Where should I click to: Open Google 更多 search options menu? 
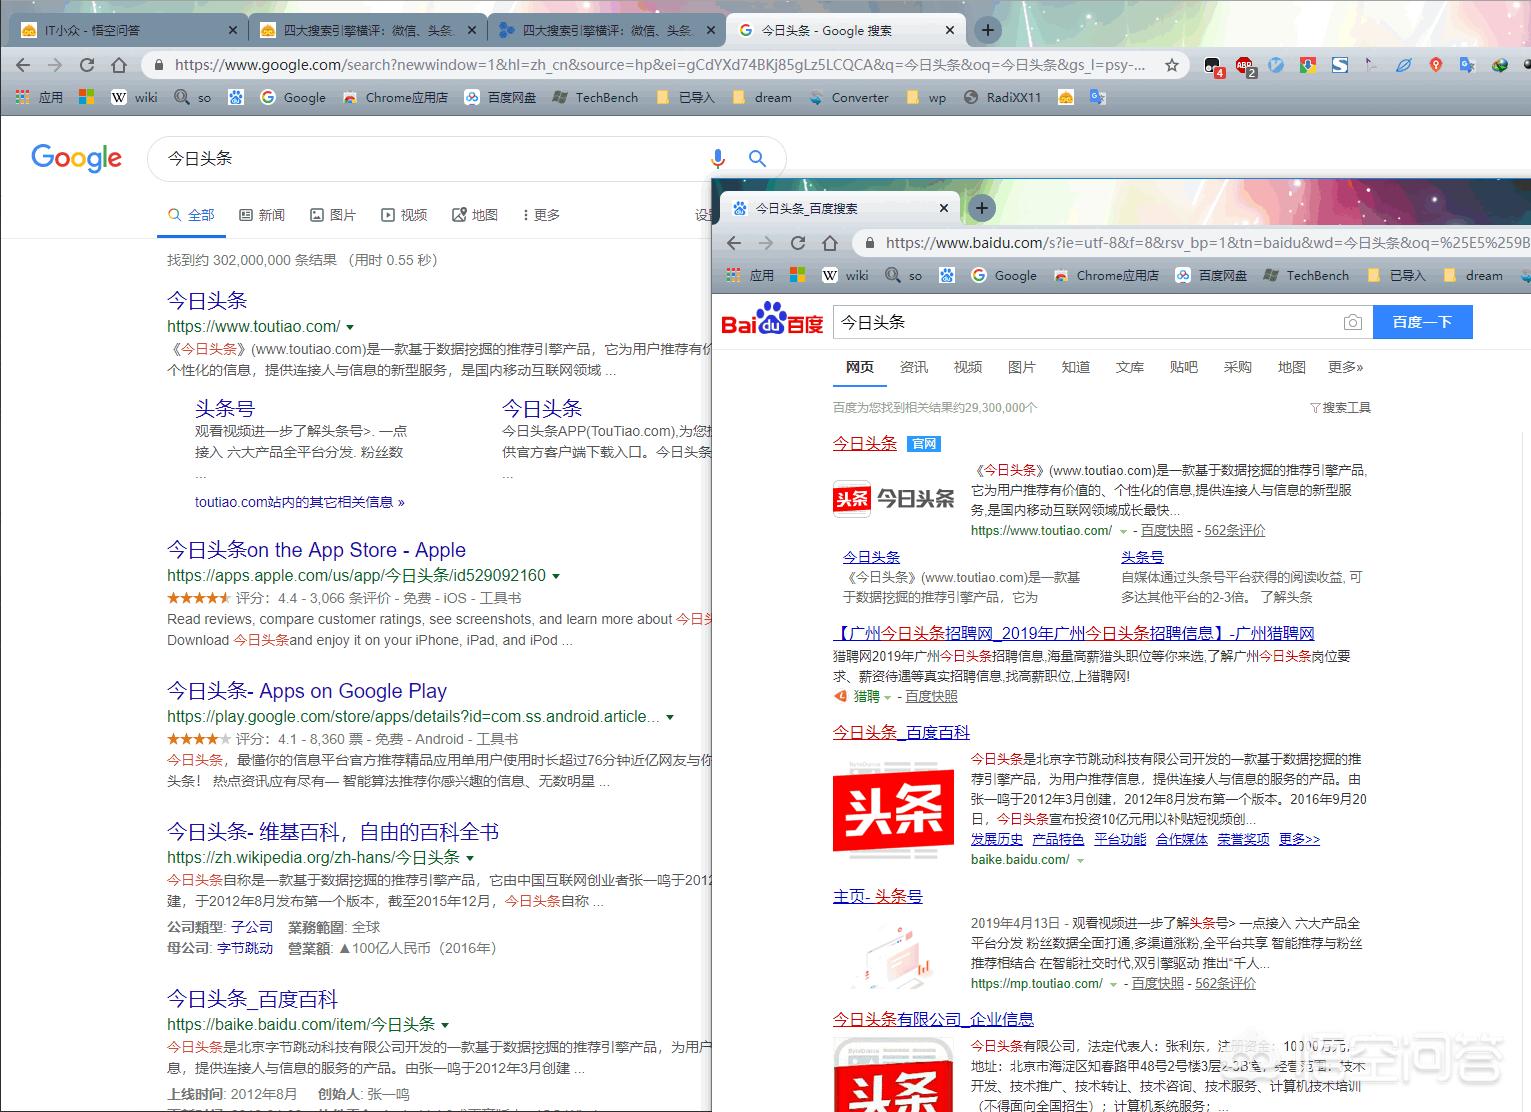pos(541,215)
